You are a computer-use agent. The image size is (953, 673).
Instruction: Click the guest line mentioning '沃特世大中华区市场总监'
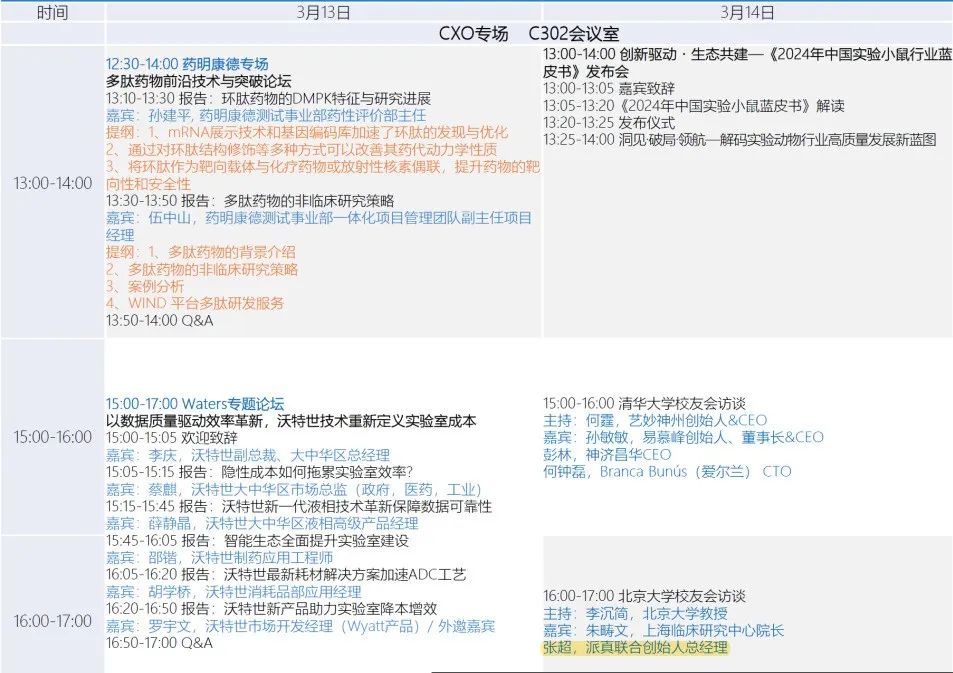coord(294,489)
